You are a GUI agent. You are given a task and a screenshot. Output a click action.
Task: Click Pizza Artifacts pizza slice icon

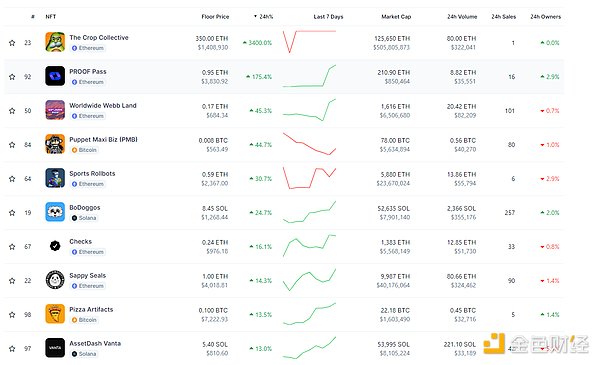pyautogui.click(x=55, y=314)
